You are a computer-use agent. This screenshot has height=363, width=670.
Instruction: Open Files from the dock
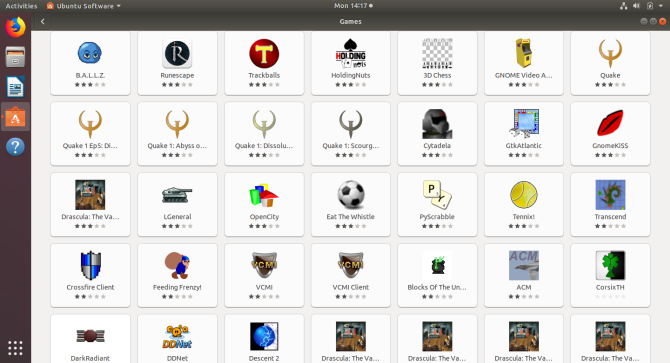(x=15, y=57)
